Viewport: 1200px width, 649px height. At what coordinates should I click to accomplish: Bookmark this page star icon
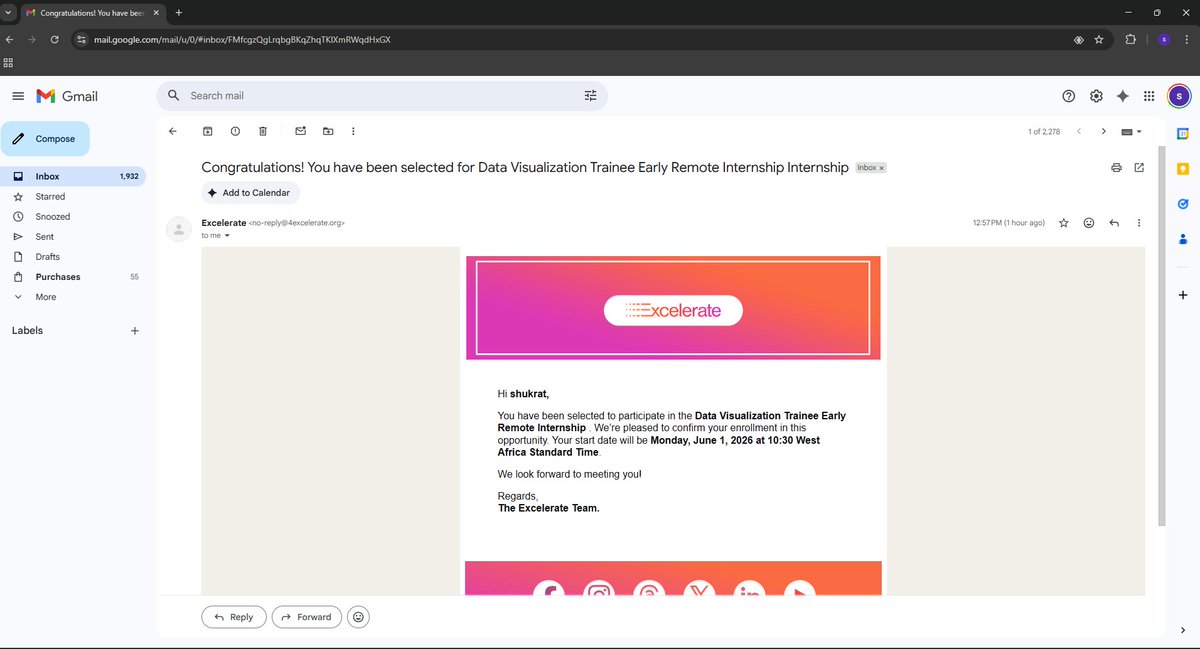point(1099,39)
